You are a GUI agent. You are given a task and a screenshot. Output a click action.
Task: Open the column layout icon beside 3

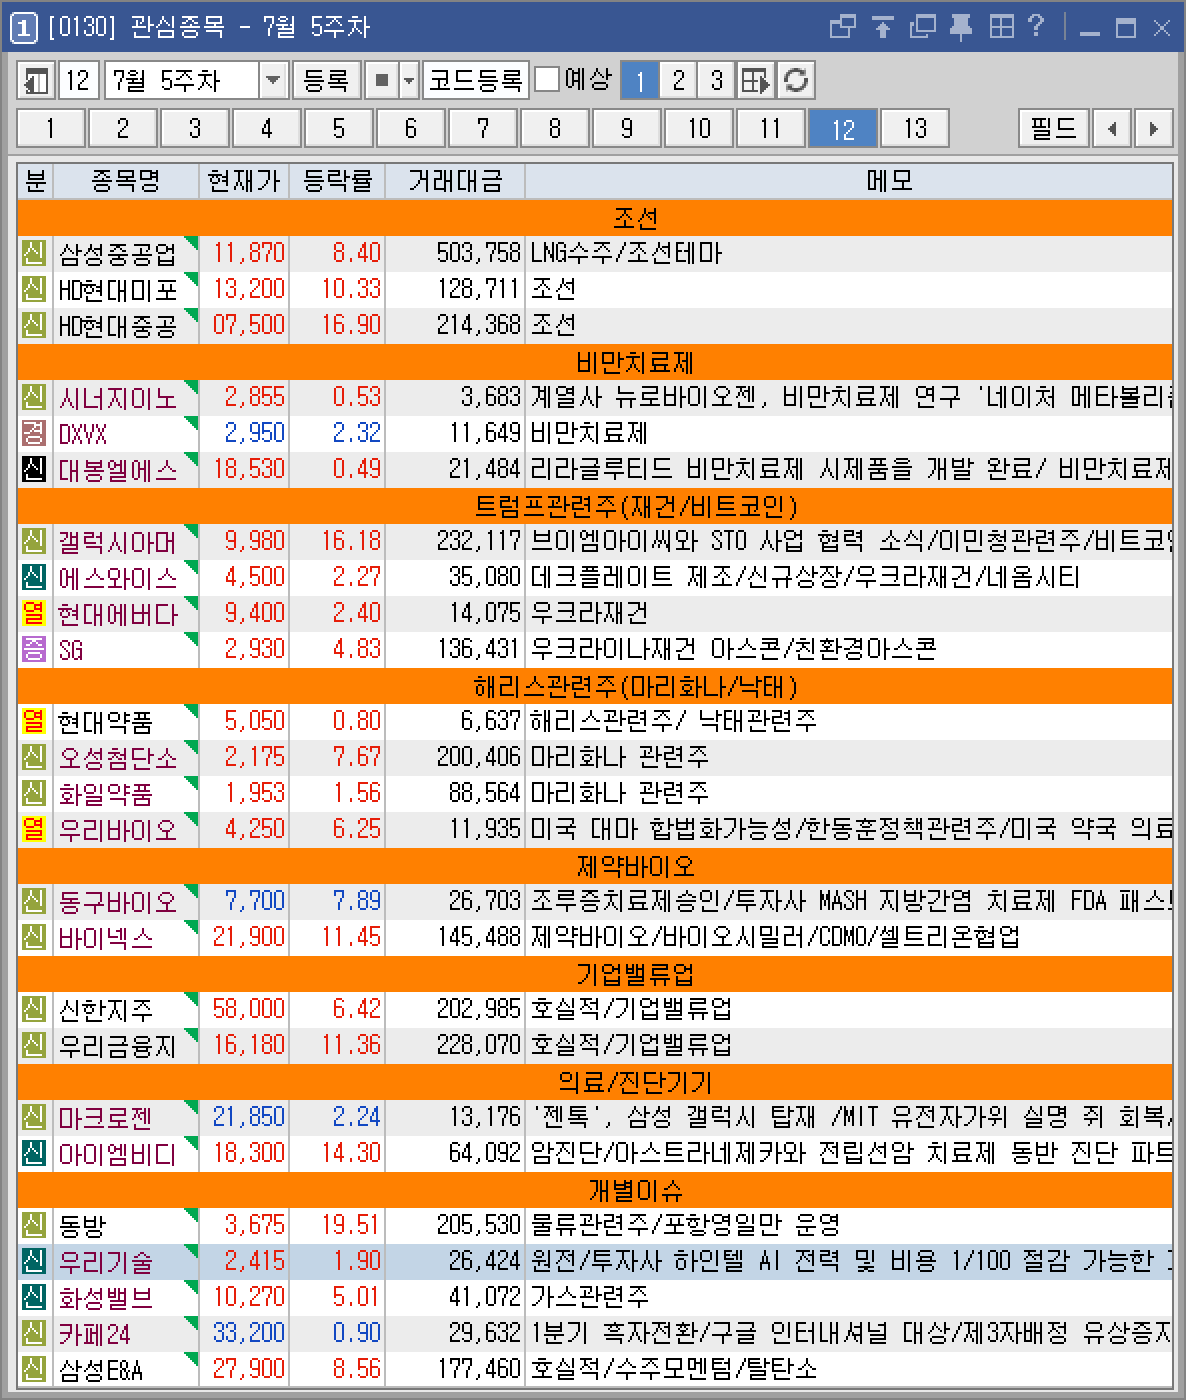click(x=756, y=81)
